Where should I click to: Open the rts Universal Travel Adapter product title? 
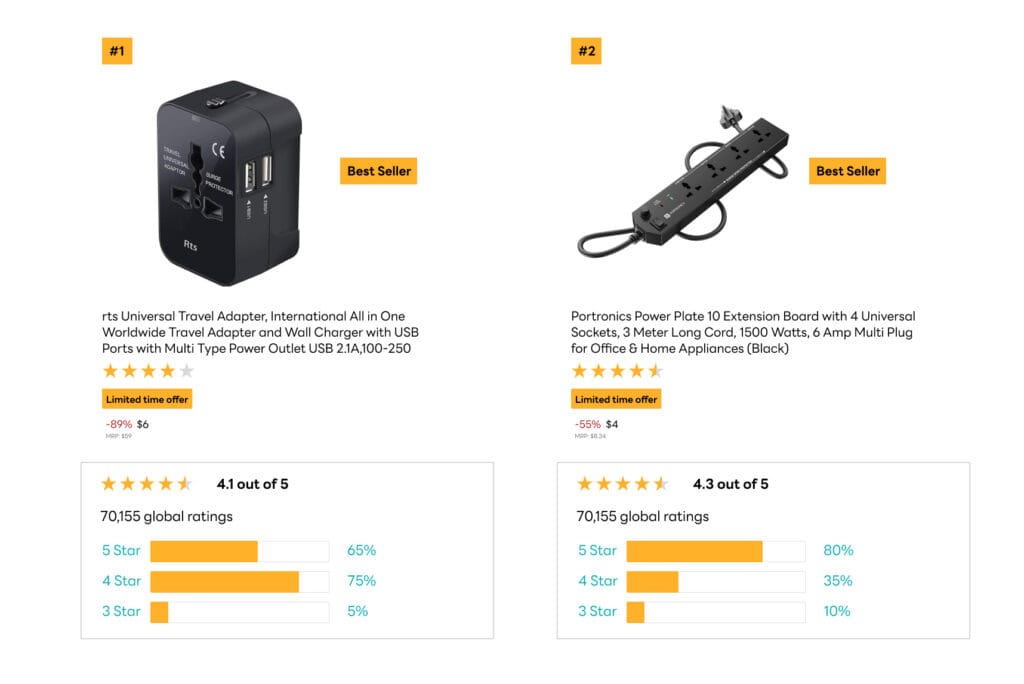click(x=259, y=332)
